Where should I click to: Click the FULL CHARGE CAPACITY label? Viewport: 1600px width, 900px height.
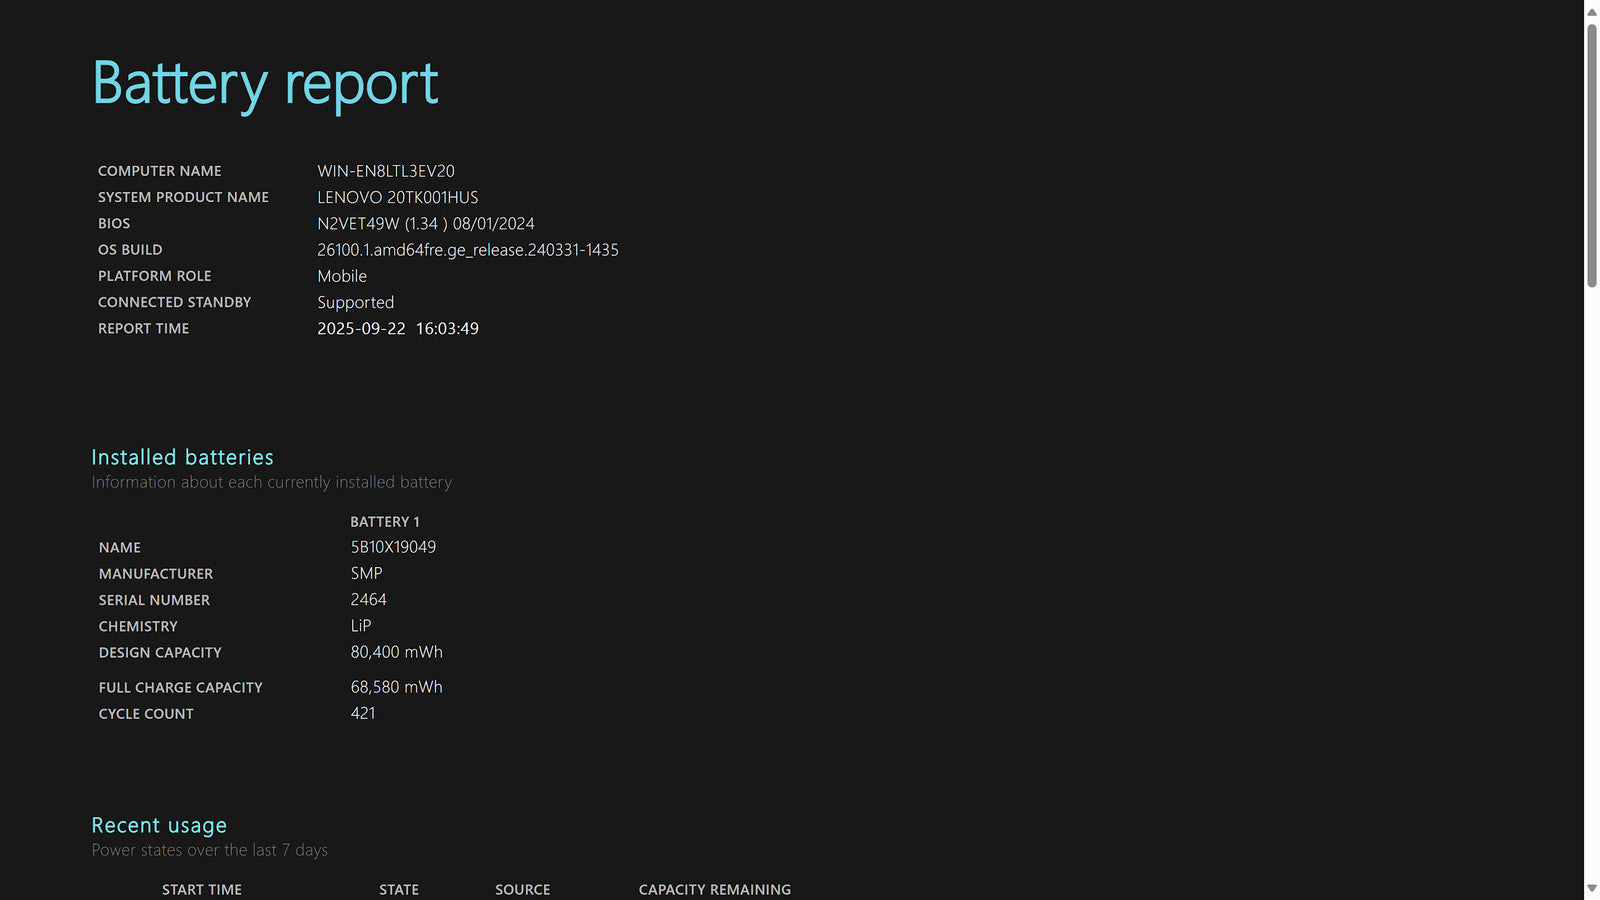point(181,688)
